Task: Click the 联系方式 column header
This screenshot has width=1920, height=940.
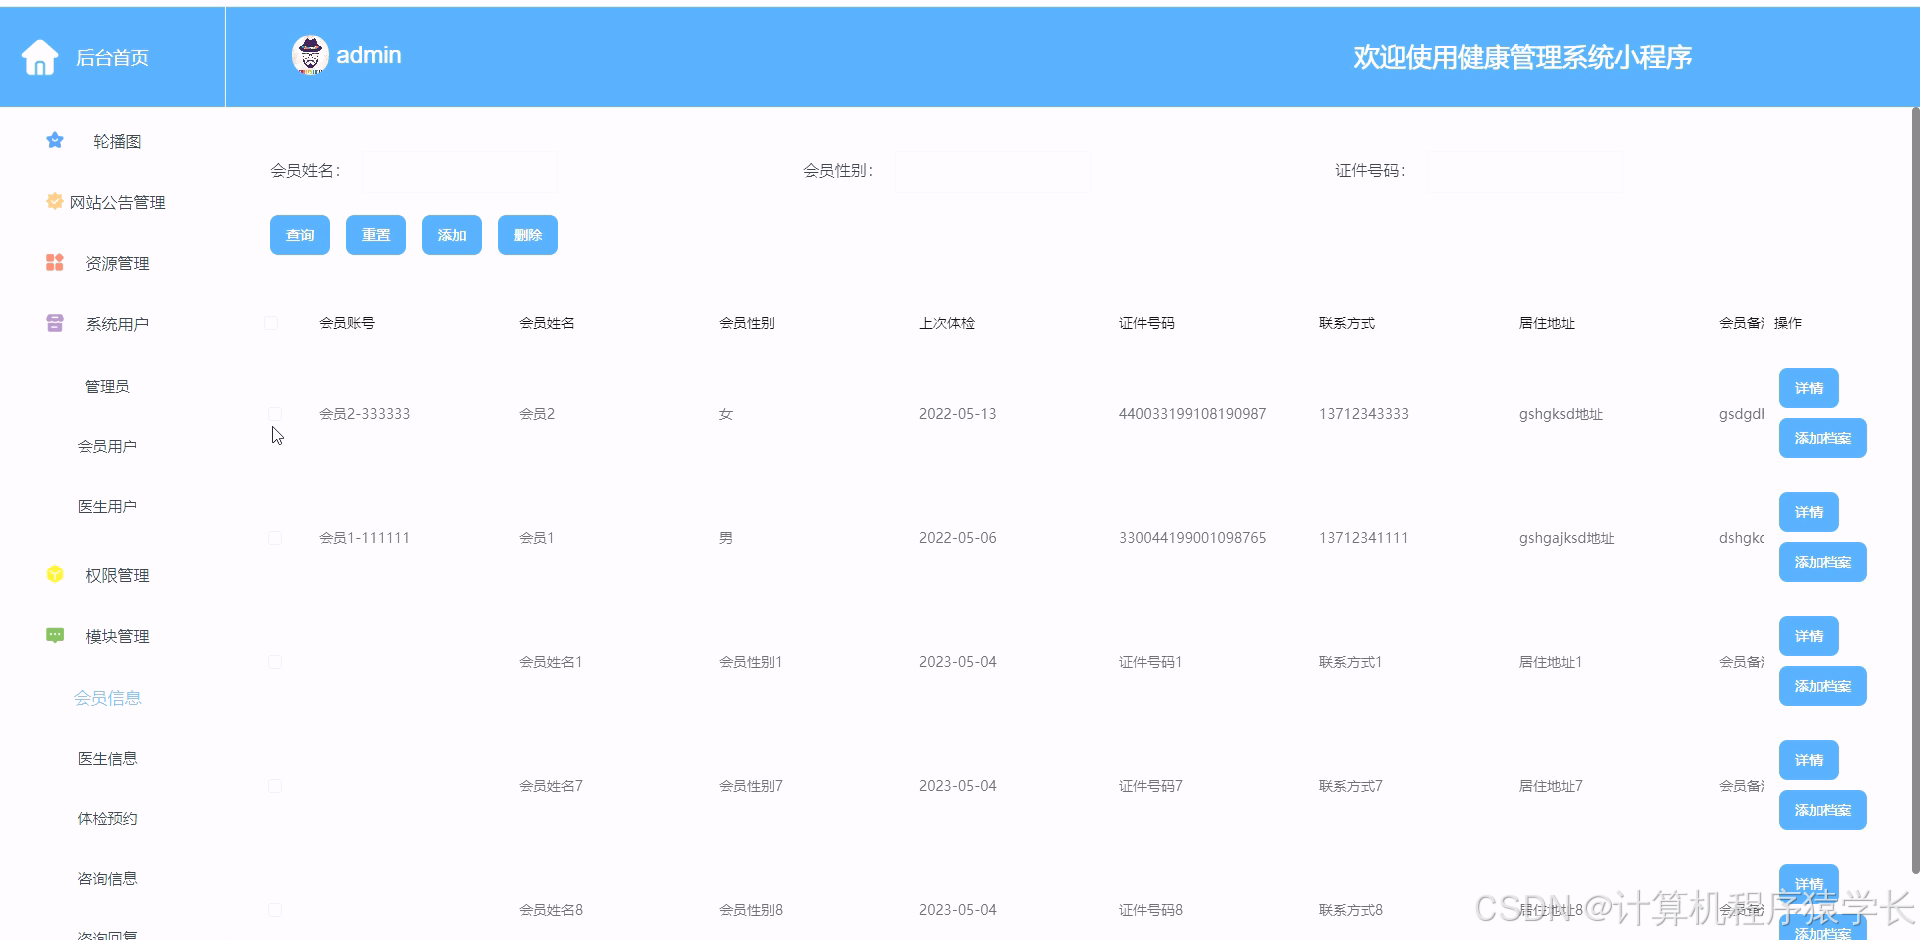Action: pyautogui.click(x=1347, y=323)
